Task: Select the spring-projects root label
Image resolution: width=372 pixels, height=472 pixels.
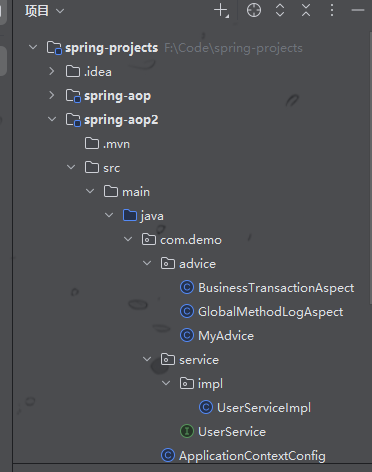Action: tap(111, 48)
